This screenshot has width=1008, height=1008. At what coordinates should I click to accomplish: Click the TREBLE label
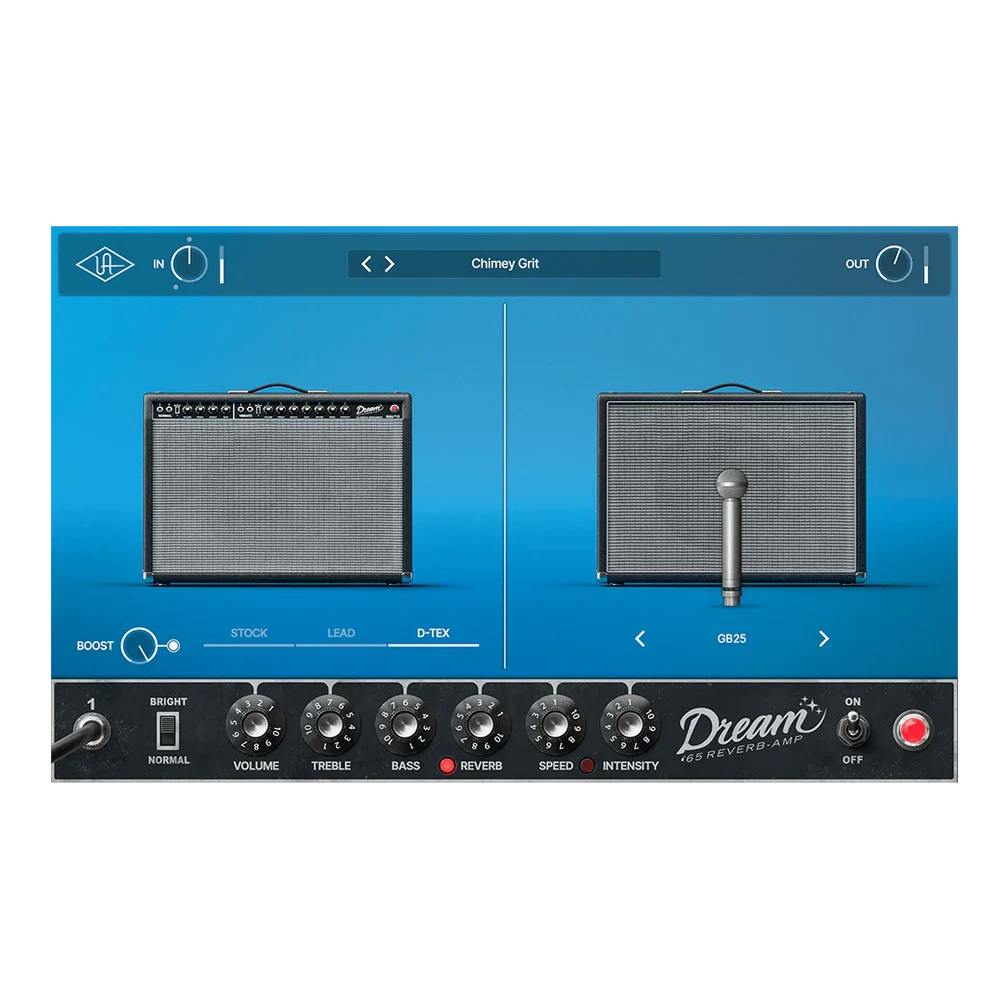[331, 766]
